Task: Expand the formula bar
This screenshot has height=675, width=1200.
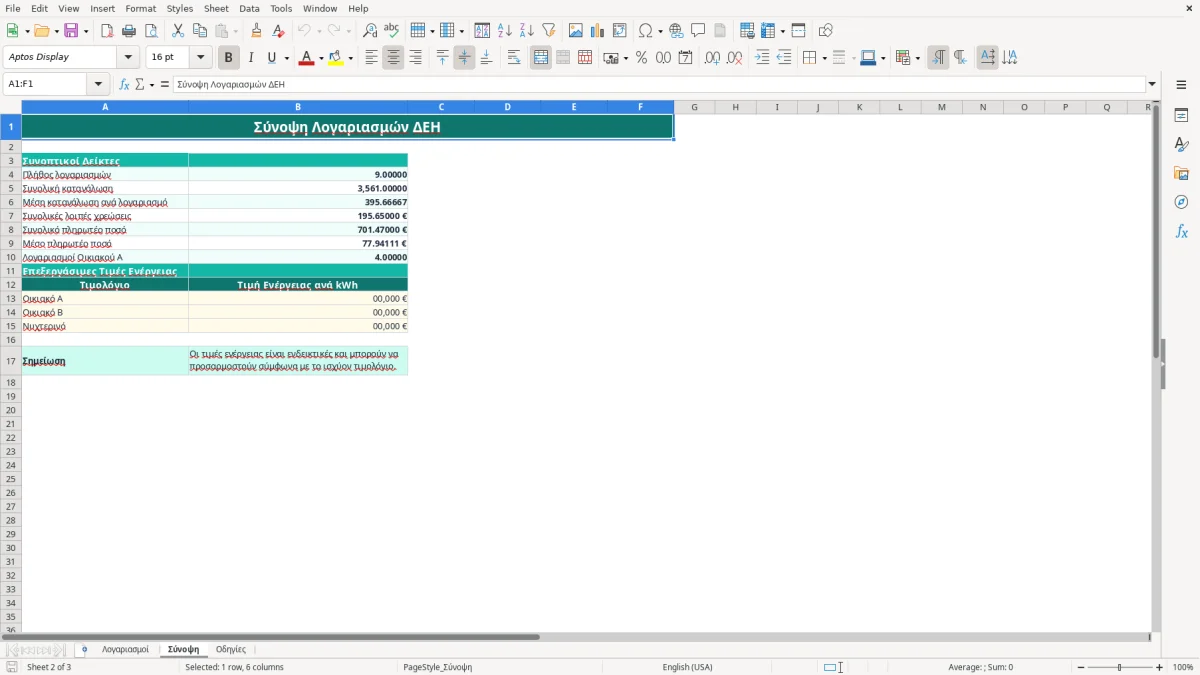Action: click(1153, 85)
